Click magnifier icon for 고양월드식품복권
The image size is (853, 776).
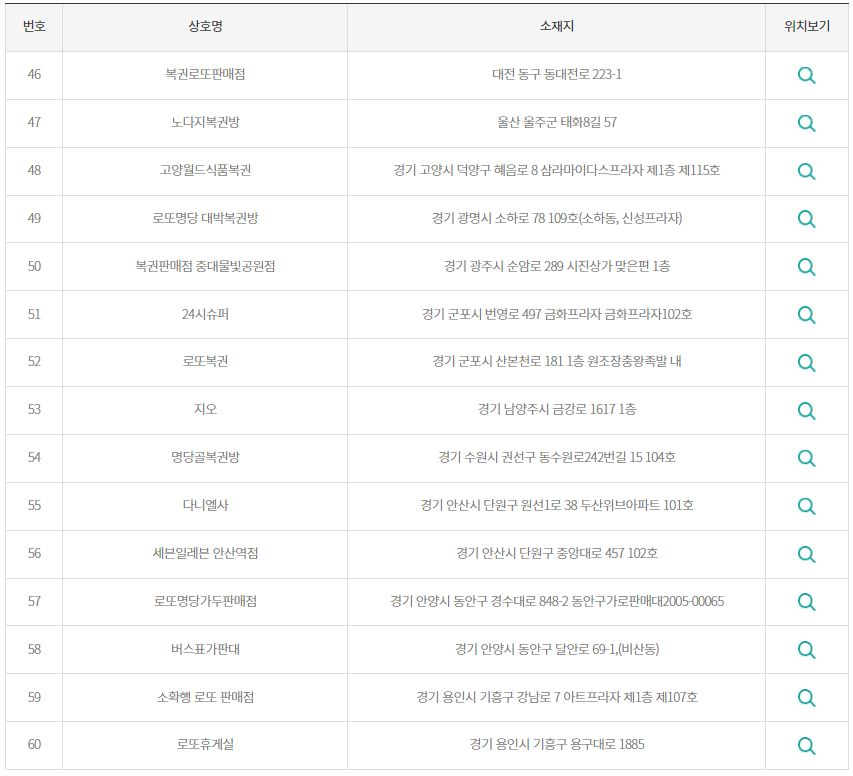click(x=806, y=171)
